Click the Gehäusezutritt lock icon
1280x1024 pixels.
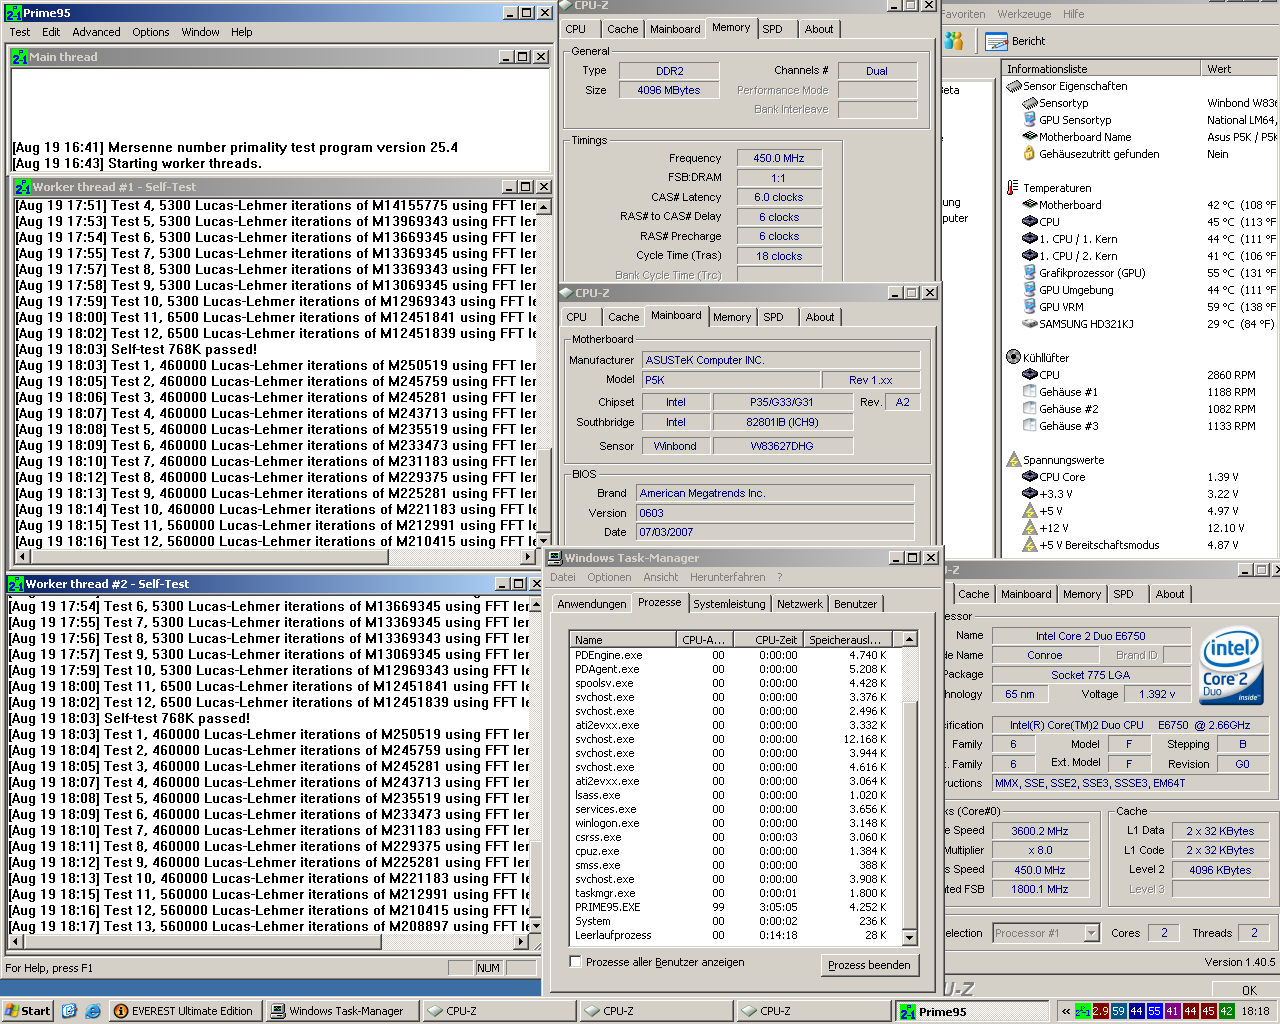coord(1029,154)
